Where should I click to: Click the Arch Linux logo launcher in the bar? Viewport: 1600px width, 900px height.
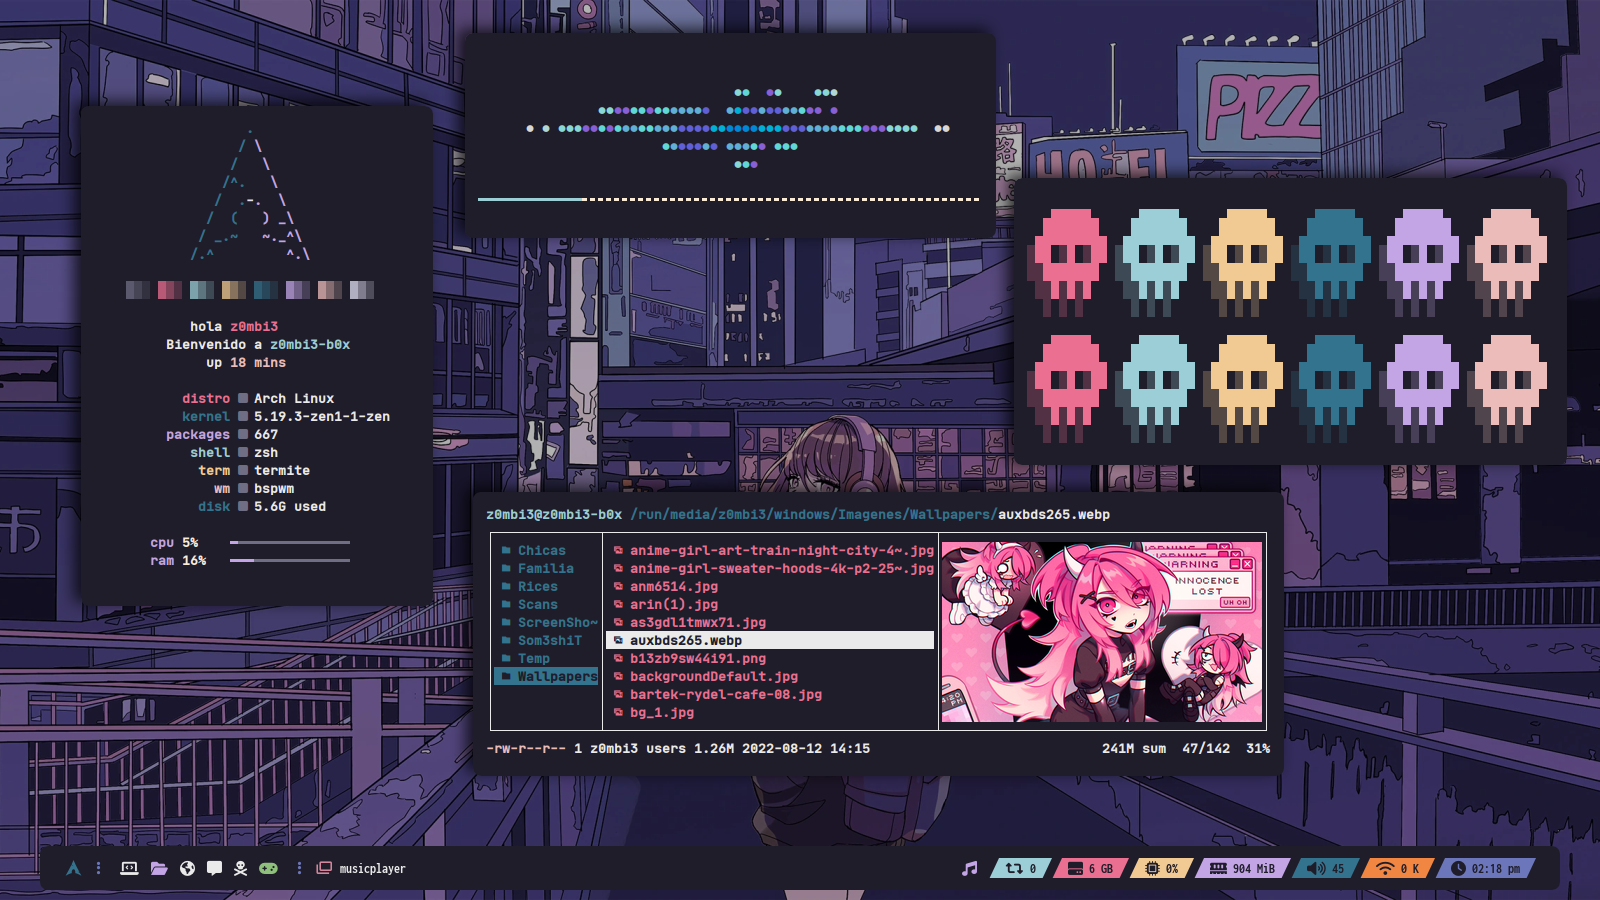pos(73,868)
